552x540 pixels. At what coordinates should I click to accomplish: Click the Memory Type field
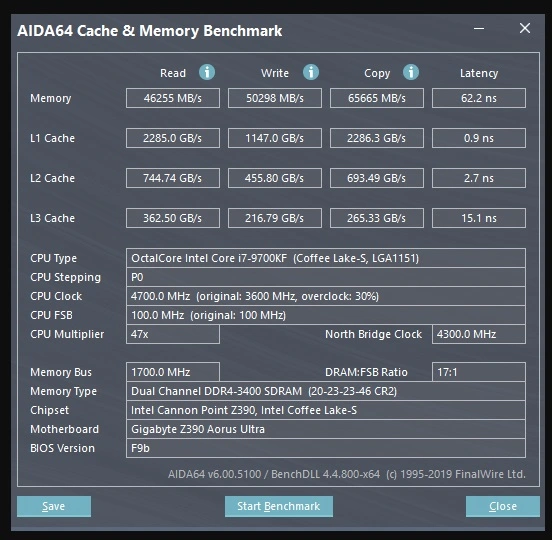(x=326, y=391)
